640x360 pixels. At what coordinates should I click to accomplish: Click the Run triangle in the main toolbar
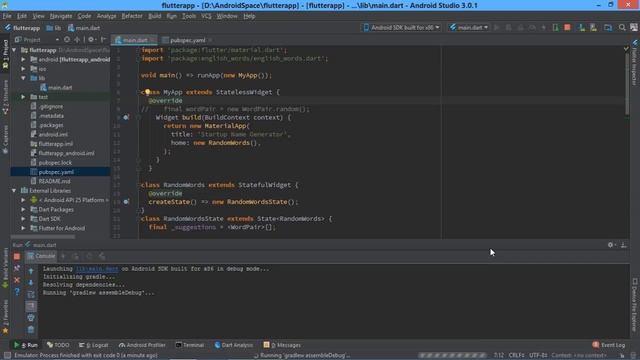[x=497, y=27]
